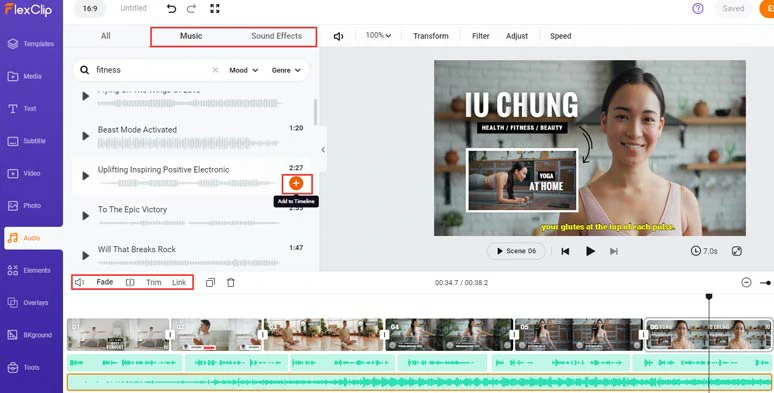Switch to the Sound Effects tab

(x=276, y=36)
